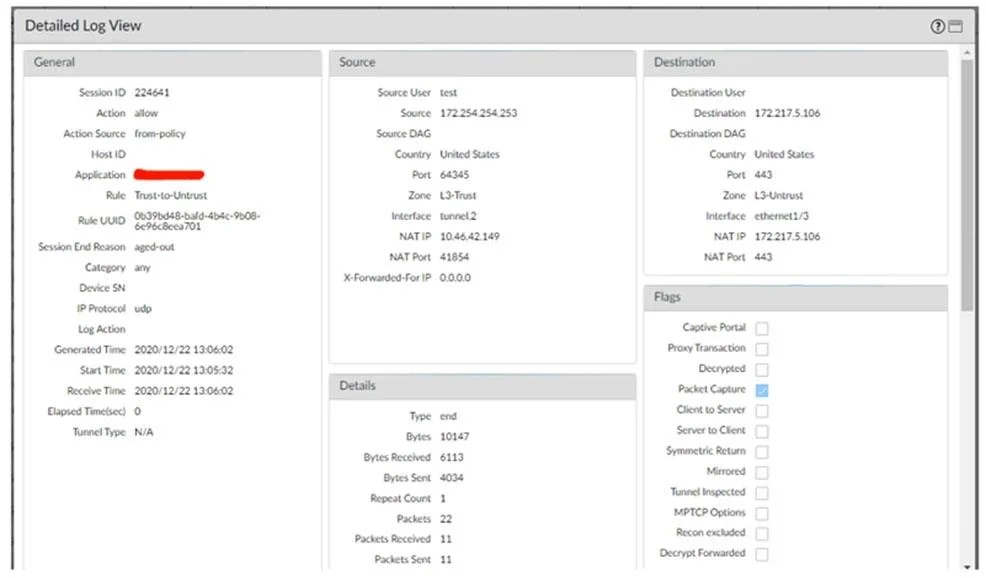986x578 pixels.
Task: Check the Decrypt Forwarded checkbox
Action: (762, 554)
